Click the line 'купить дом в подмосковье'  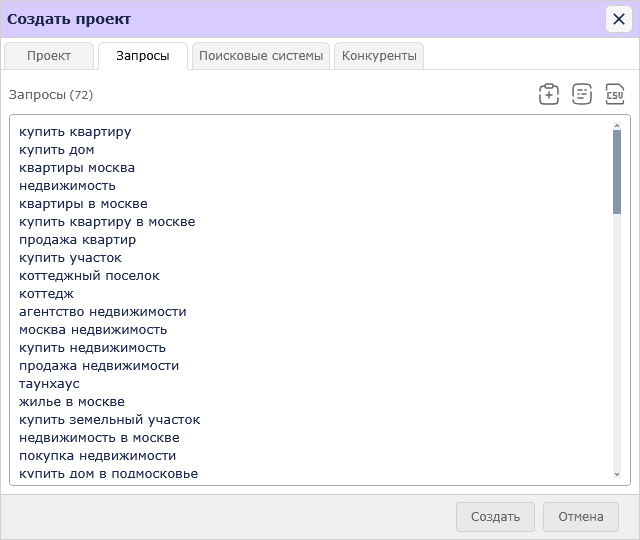pos(109,473)
